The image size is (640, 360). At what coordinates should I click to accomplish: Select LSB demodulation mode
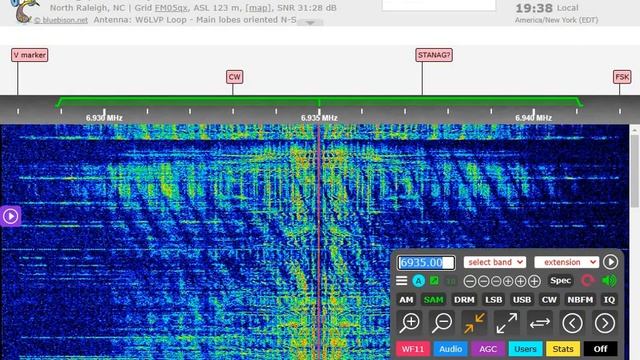pos(493,300)
